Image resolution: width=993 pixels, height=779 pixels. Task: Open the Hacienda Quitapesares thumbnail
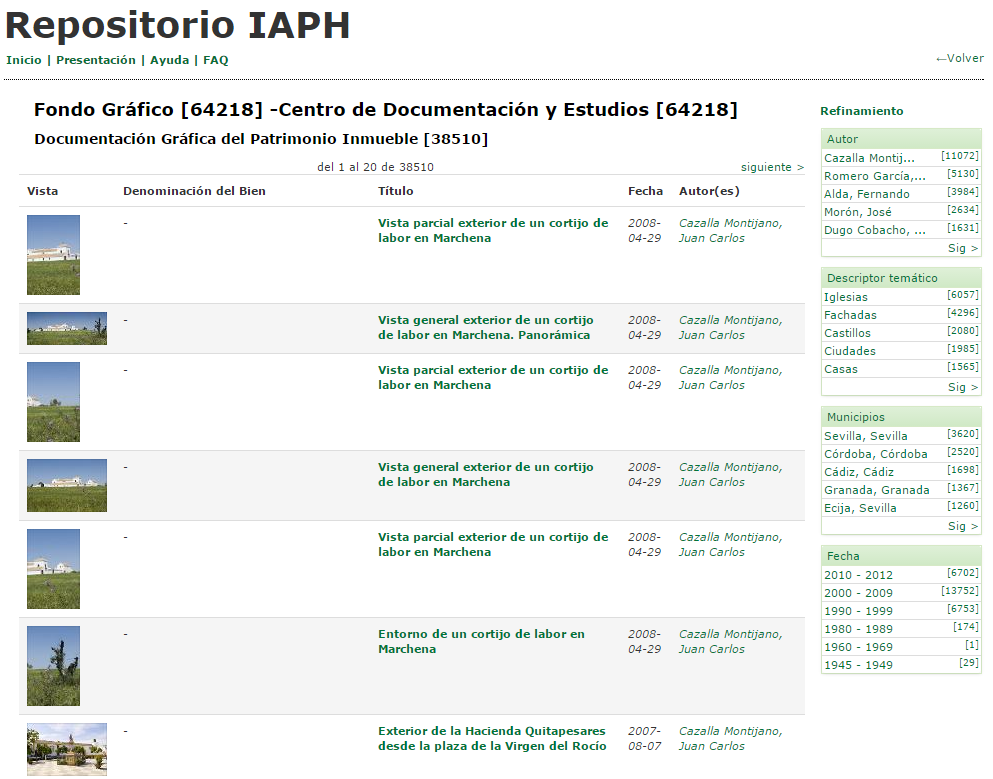pyautogui.click(x=67, y=749)
